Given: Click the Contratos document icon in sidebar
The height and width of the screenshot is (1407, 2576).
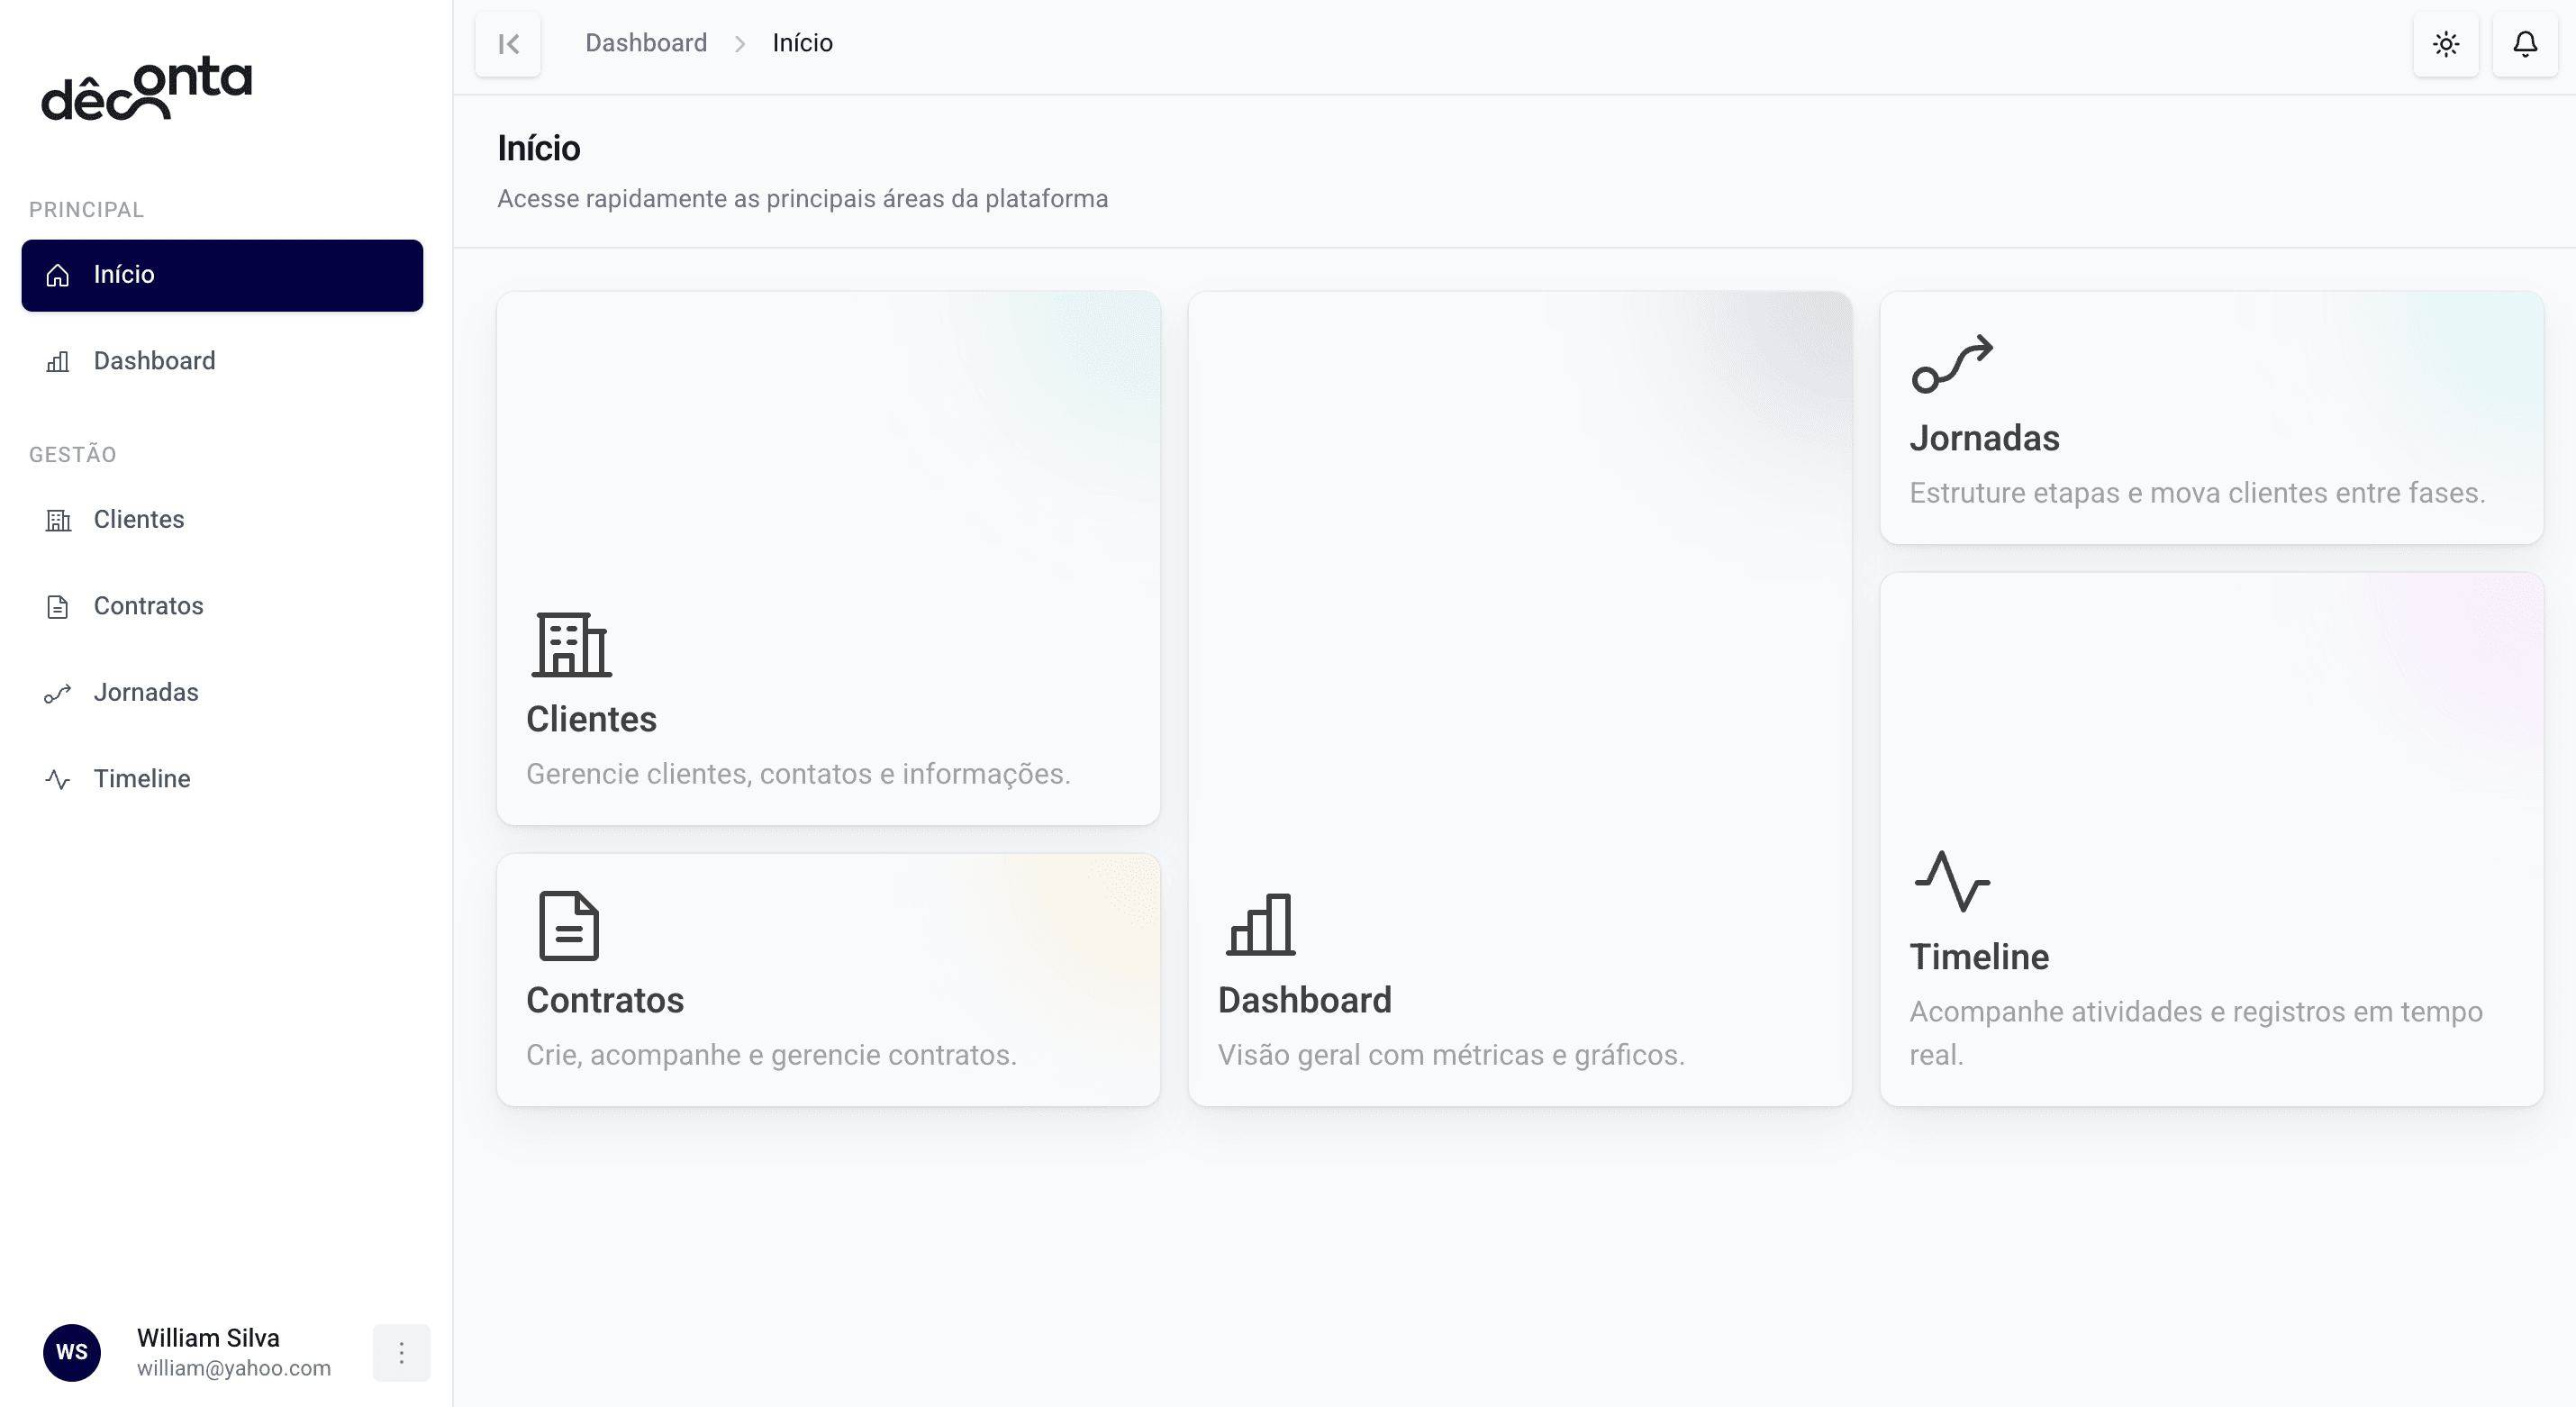Looking at the screenshot, I should pos(57,606).
